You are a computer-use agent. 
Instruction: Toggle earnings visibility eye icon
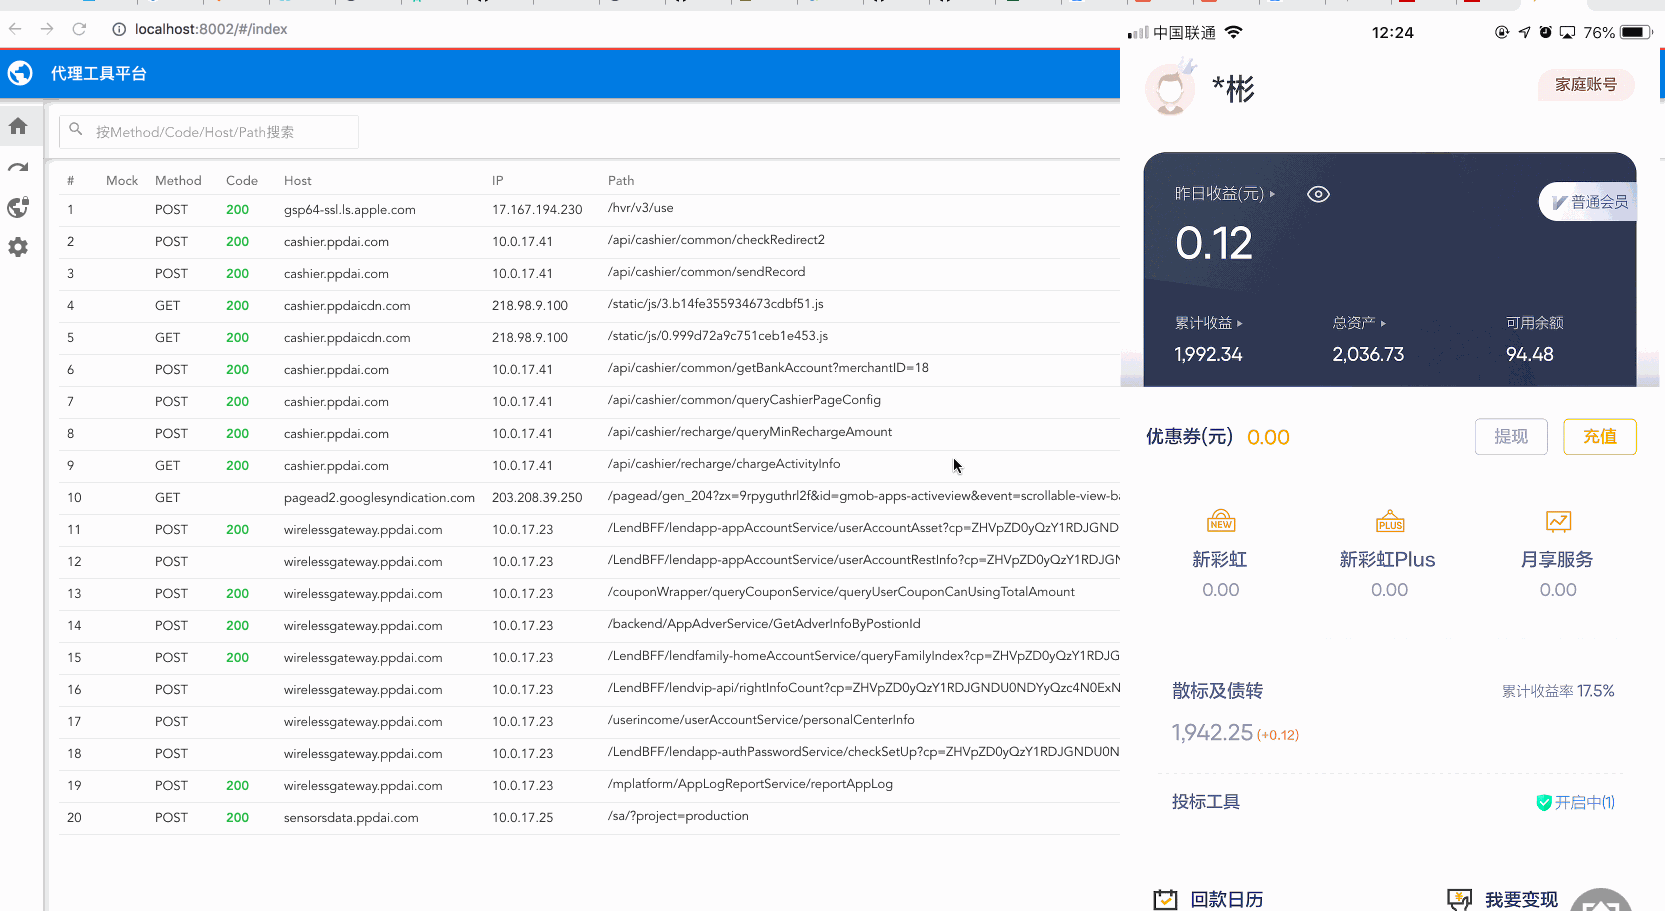[x=1318, y=194]
